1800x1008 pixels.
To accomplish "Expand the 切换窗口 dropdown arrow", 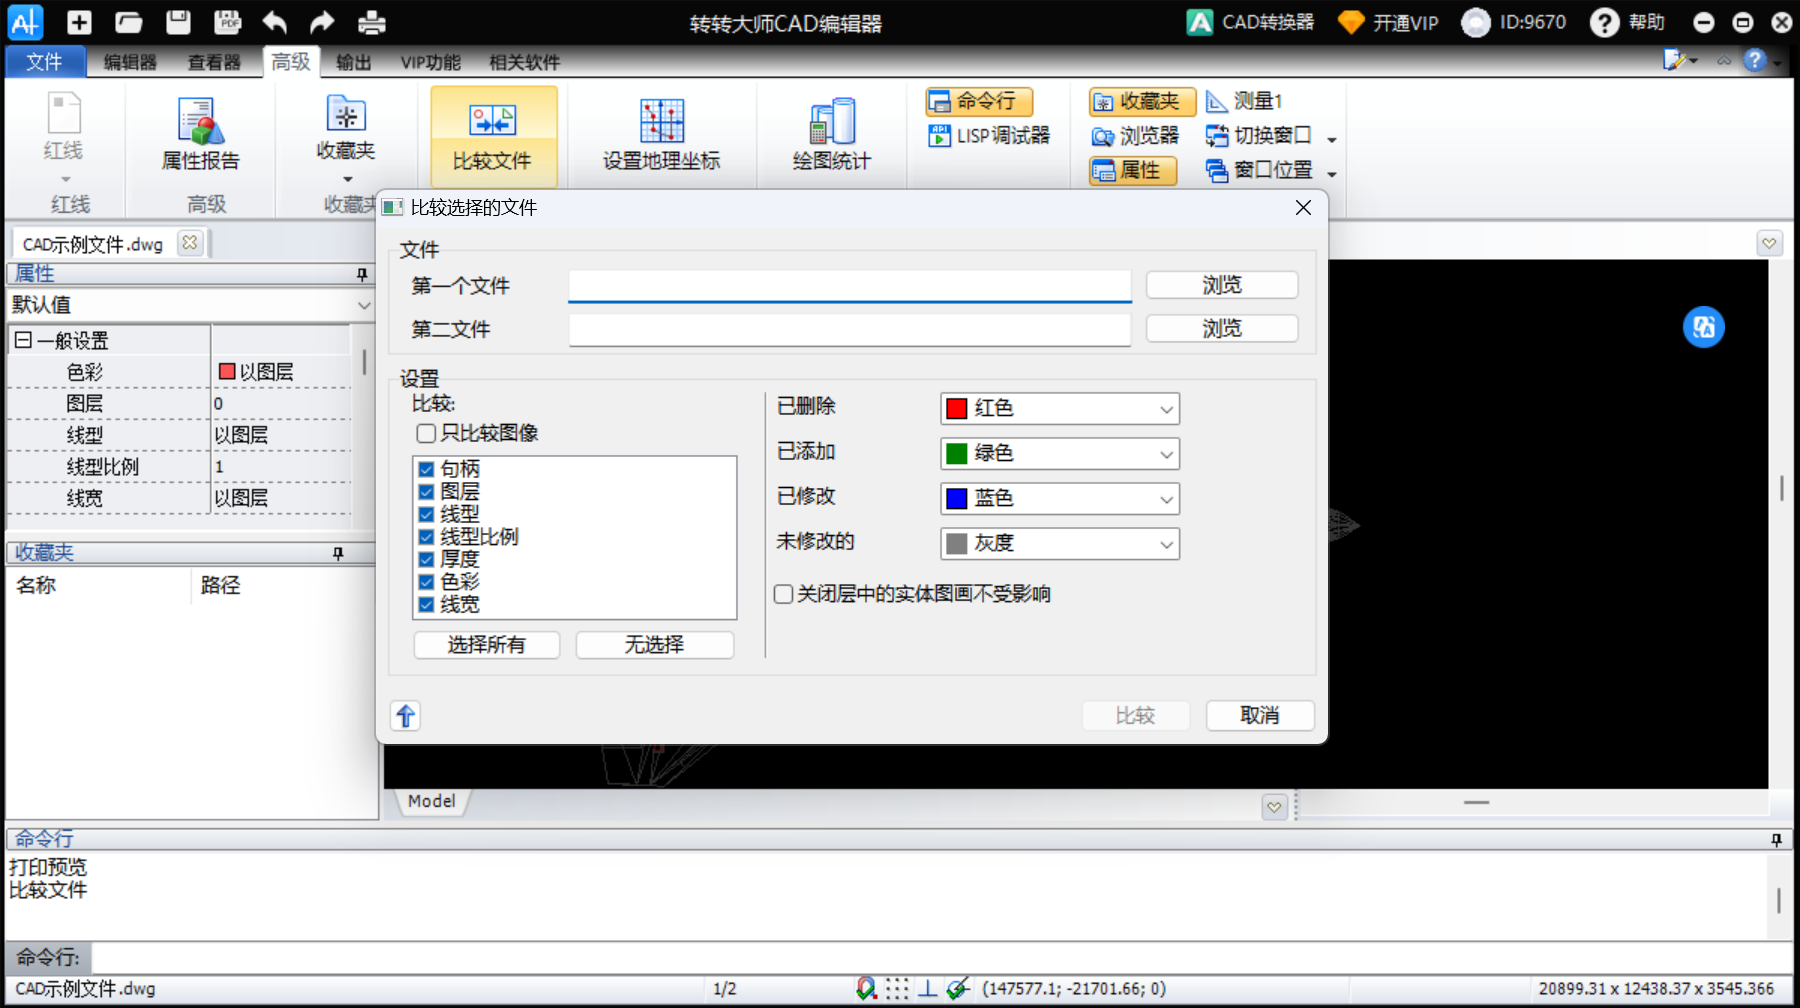I will coord(1332,139).
